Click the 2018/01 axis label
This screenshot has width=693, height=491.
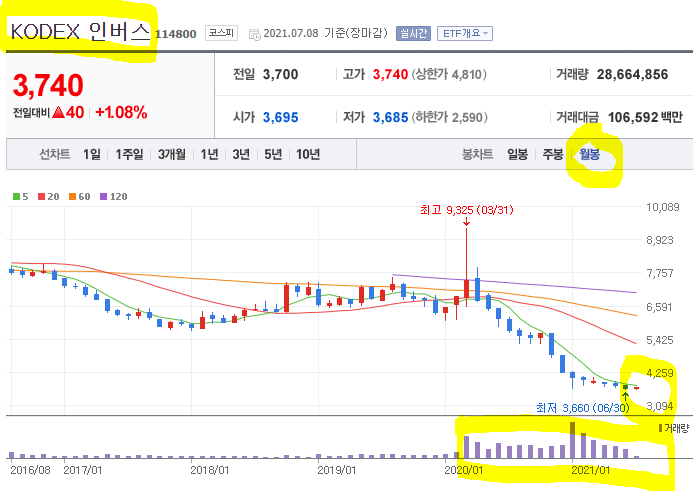pos(209,470)
